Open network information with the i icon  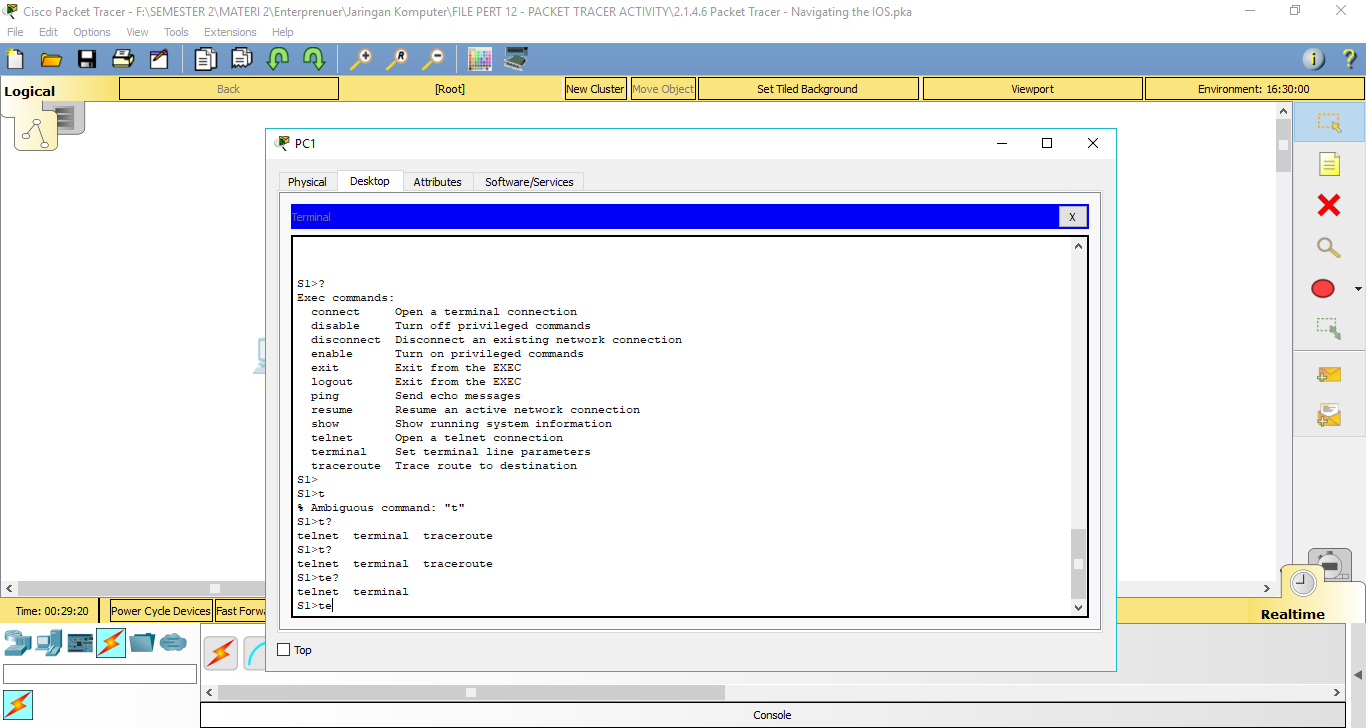pyautogui.click(x=1313, y=59)
